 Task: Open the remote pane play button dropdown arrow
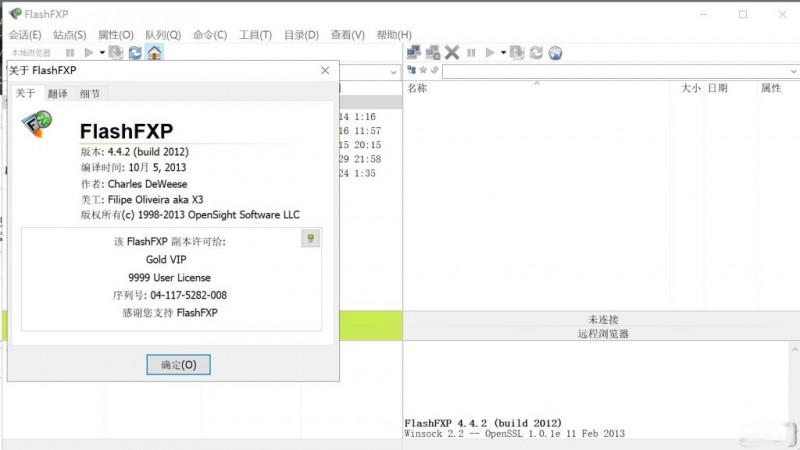[x=503, y=53]
